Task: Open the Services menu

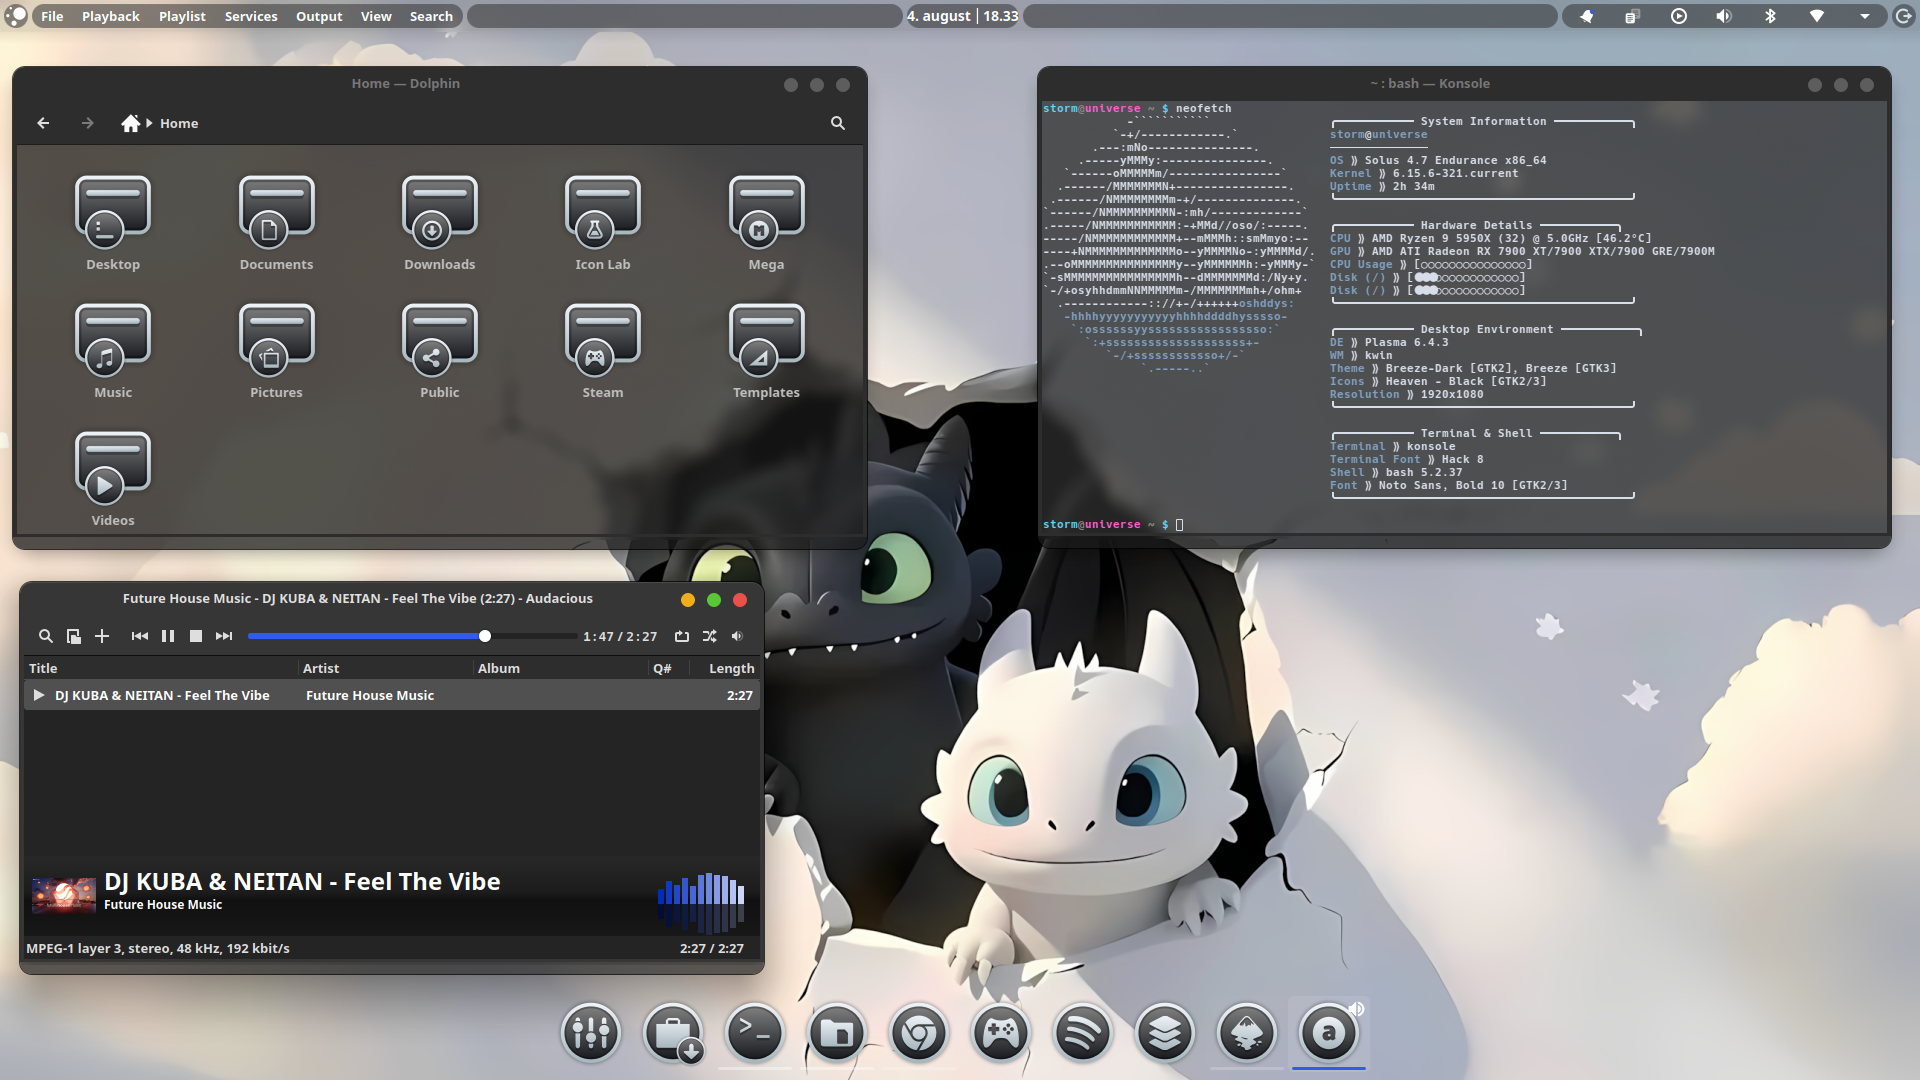Action: pos(251,16)
